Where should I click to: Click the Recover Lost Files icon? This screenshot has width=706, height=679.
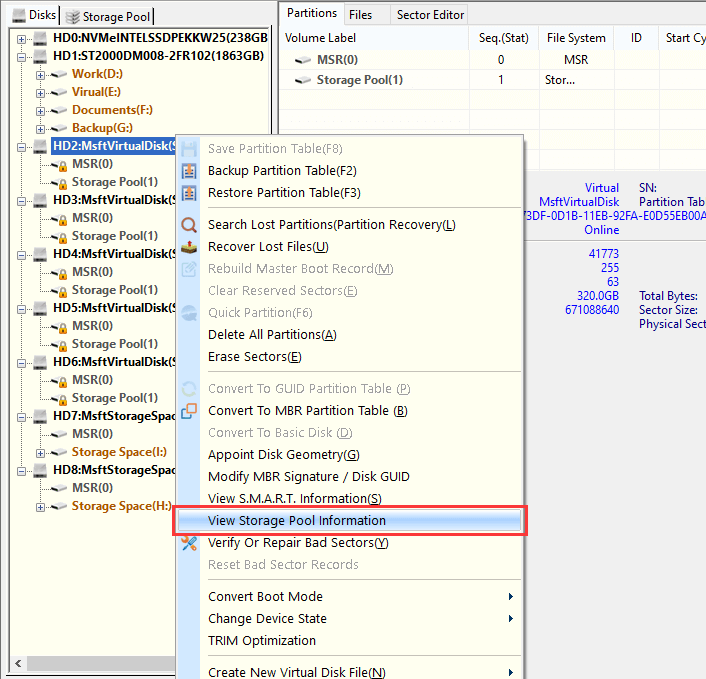click(x=190, y=247)
